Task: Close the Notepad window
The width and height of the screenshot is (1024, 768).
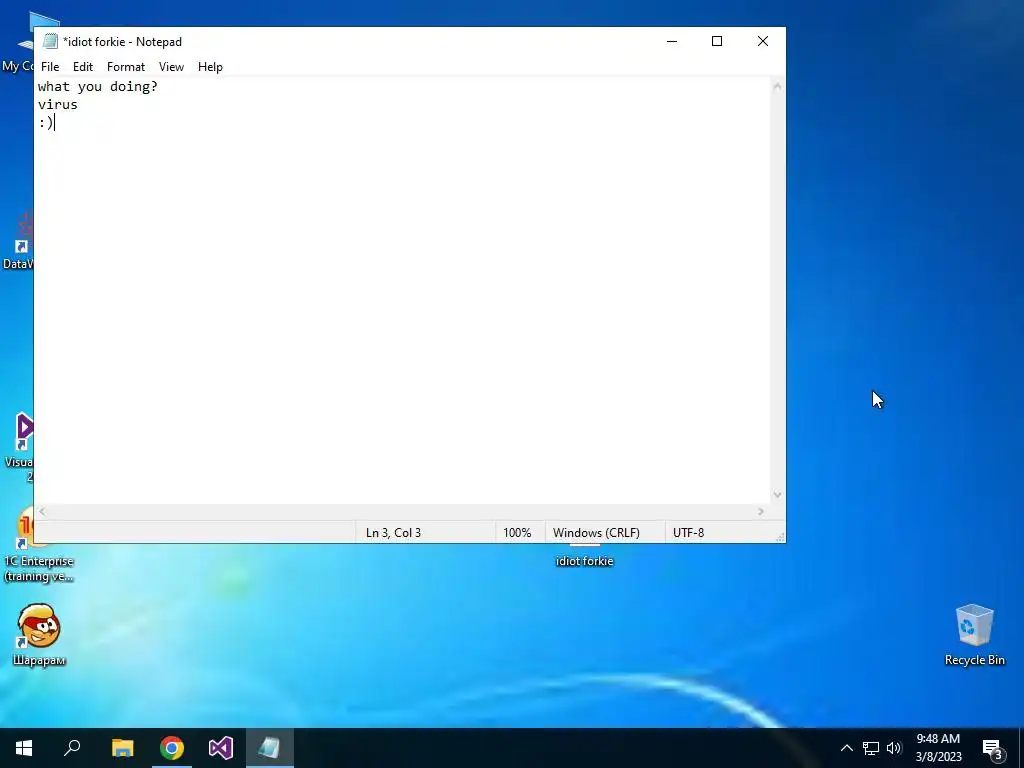Action: click(763, 41)
